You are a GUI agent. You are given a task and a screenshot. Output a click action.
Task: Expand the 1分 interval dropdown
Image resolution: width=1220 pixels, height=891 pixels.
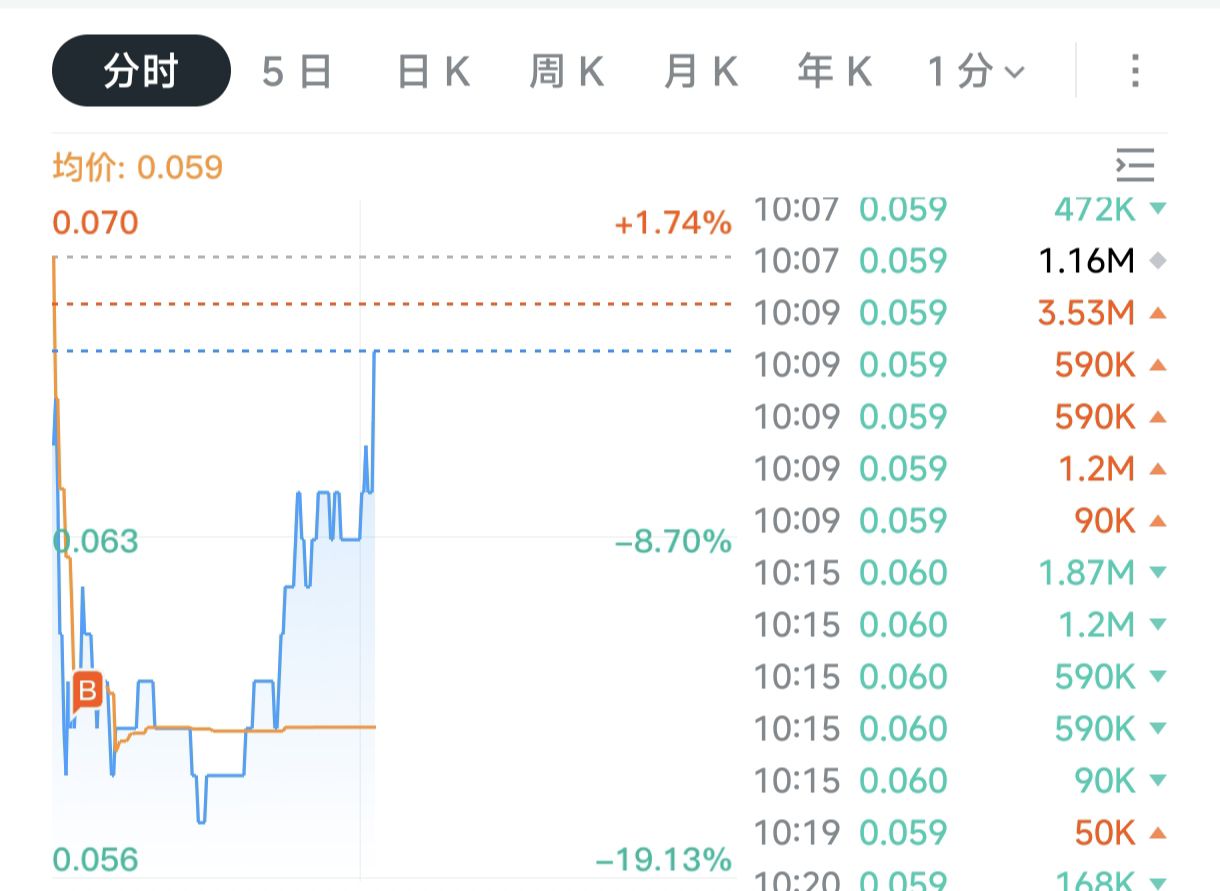(x=976, y=71)
